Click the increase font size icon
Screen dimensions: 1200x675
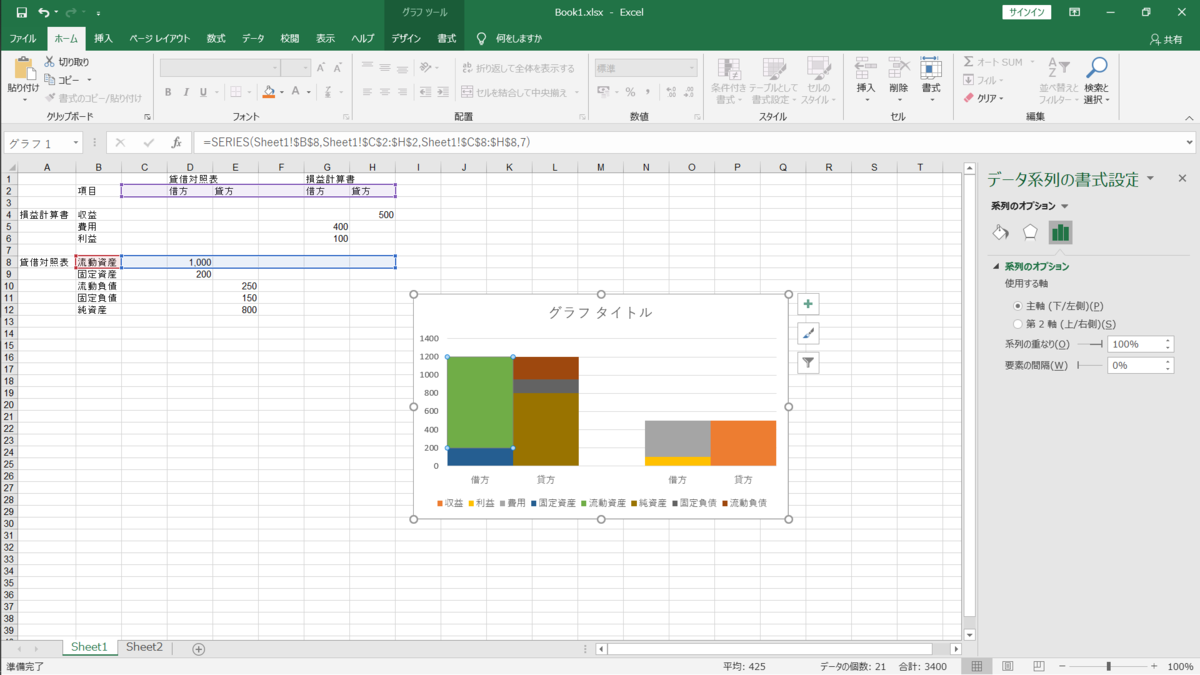pyautogui.click(x=321, y=68)
